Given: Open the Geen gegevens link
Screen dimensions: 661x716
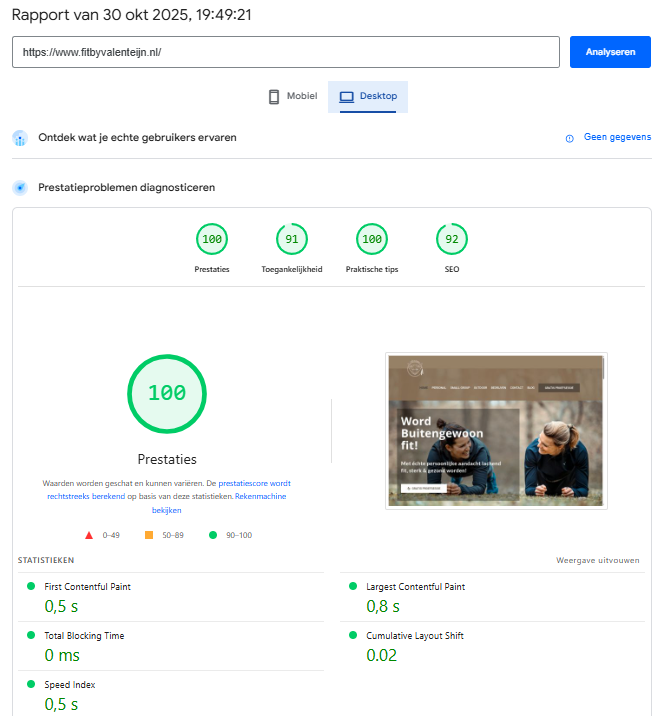Looking at the screenshot, I should tap(617, 137).
